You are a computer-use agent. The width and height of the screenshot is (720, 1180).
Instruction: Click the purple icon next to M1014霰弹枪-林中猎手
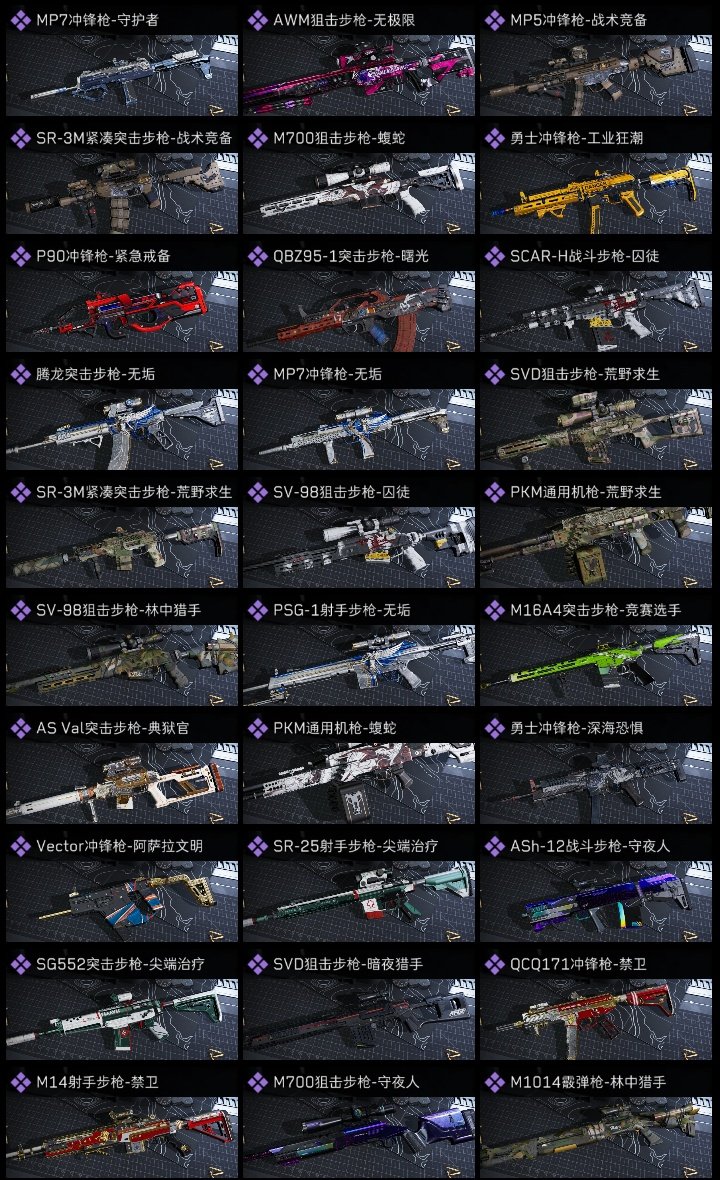point(495,1082)
